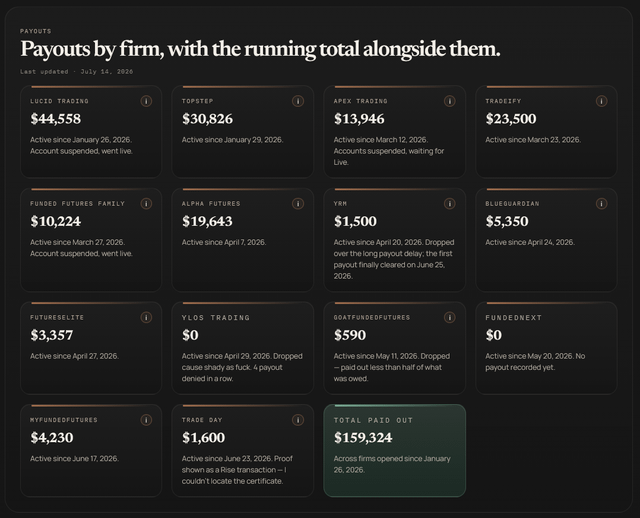Click Apex Accounts suspended, waiting for Live note

[x=389, y=156]
